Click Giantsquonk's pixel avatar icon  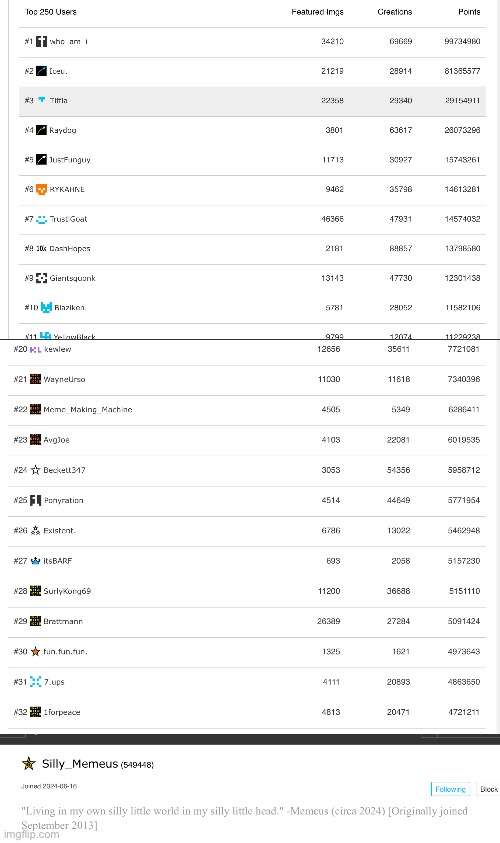[x=41, y=278]
